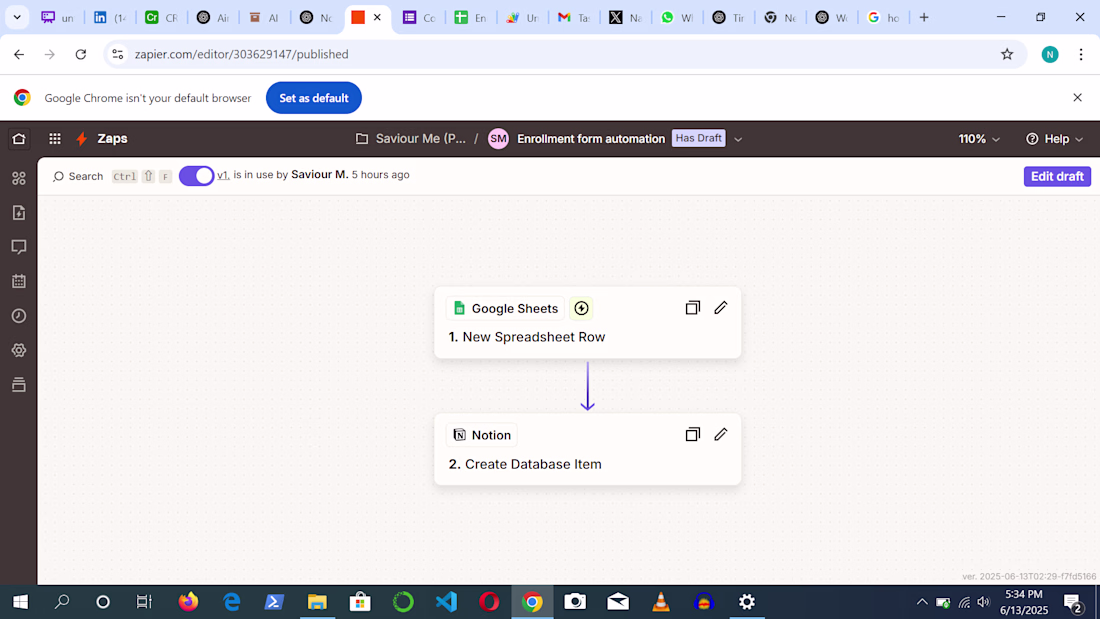Click the Search canvas field

pos(78,176)
